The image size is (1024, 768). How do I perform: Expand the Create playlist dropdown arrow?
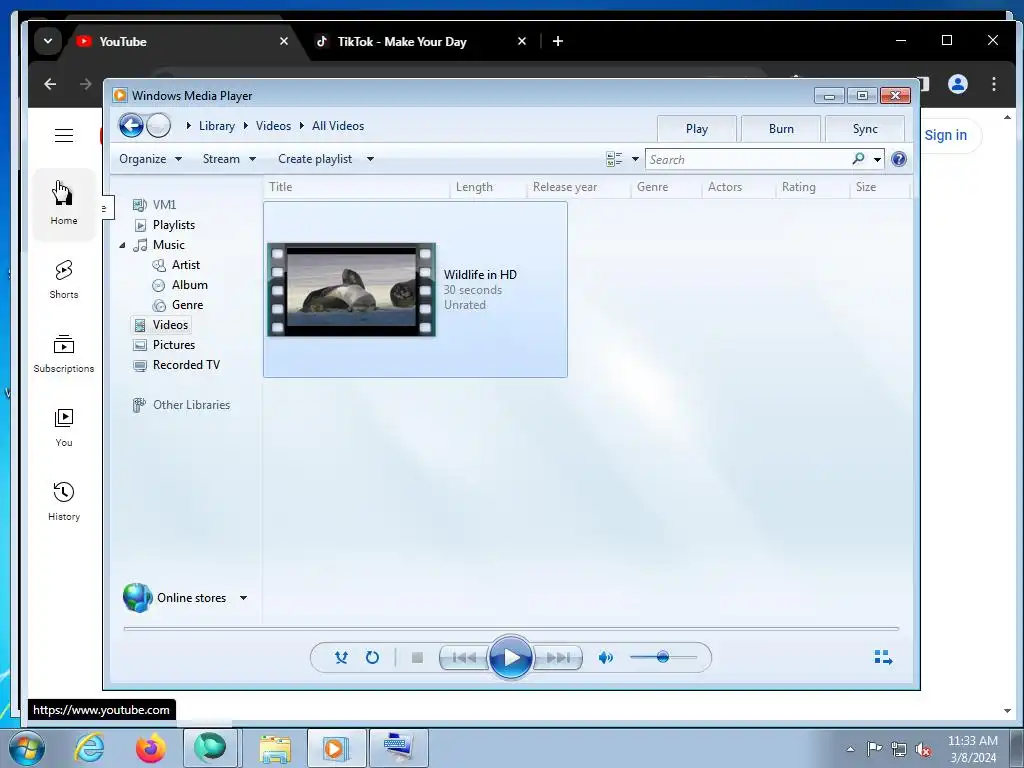pos(370,159)
